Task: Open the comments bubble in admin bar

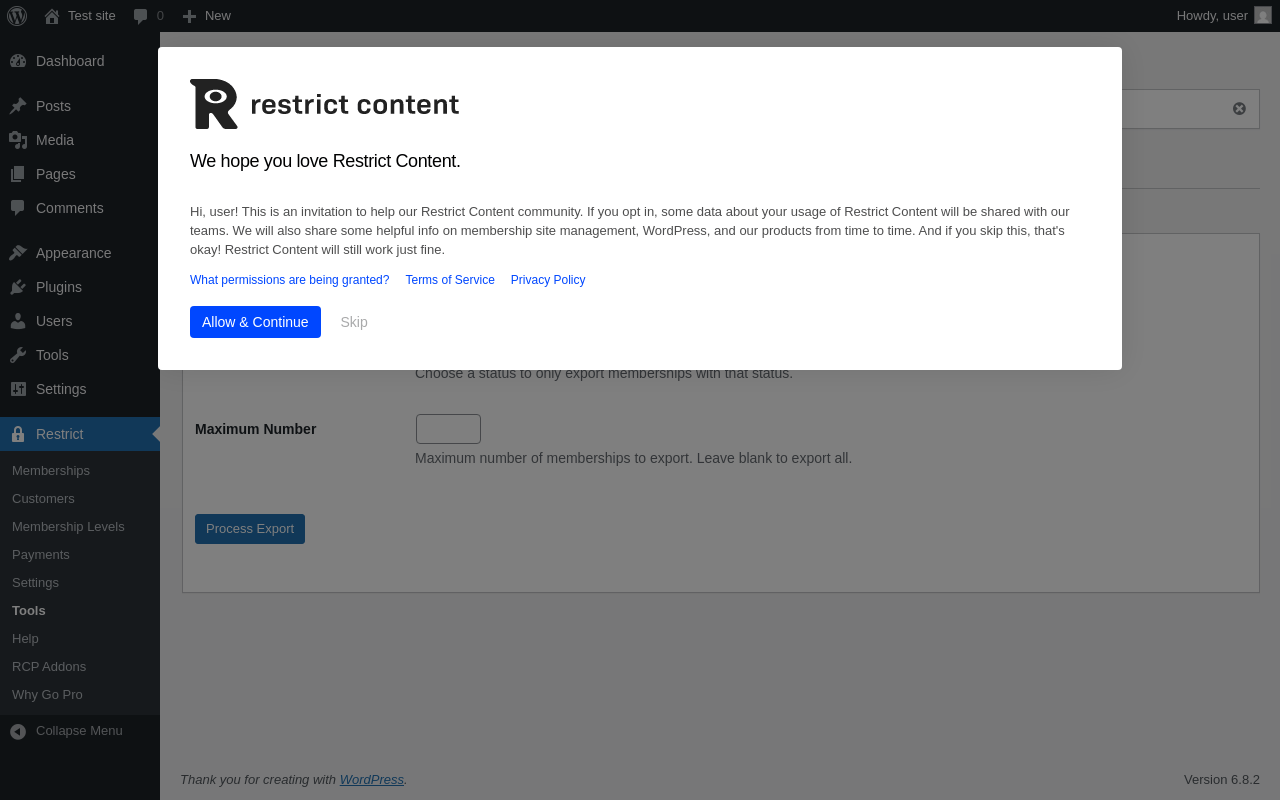Action: point(141,16)
